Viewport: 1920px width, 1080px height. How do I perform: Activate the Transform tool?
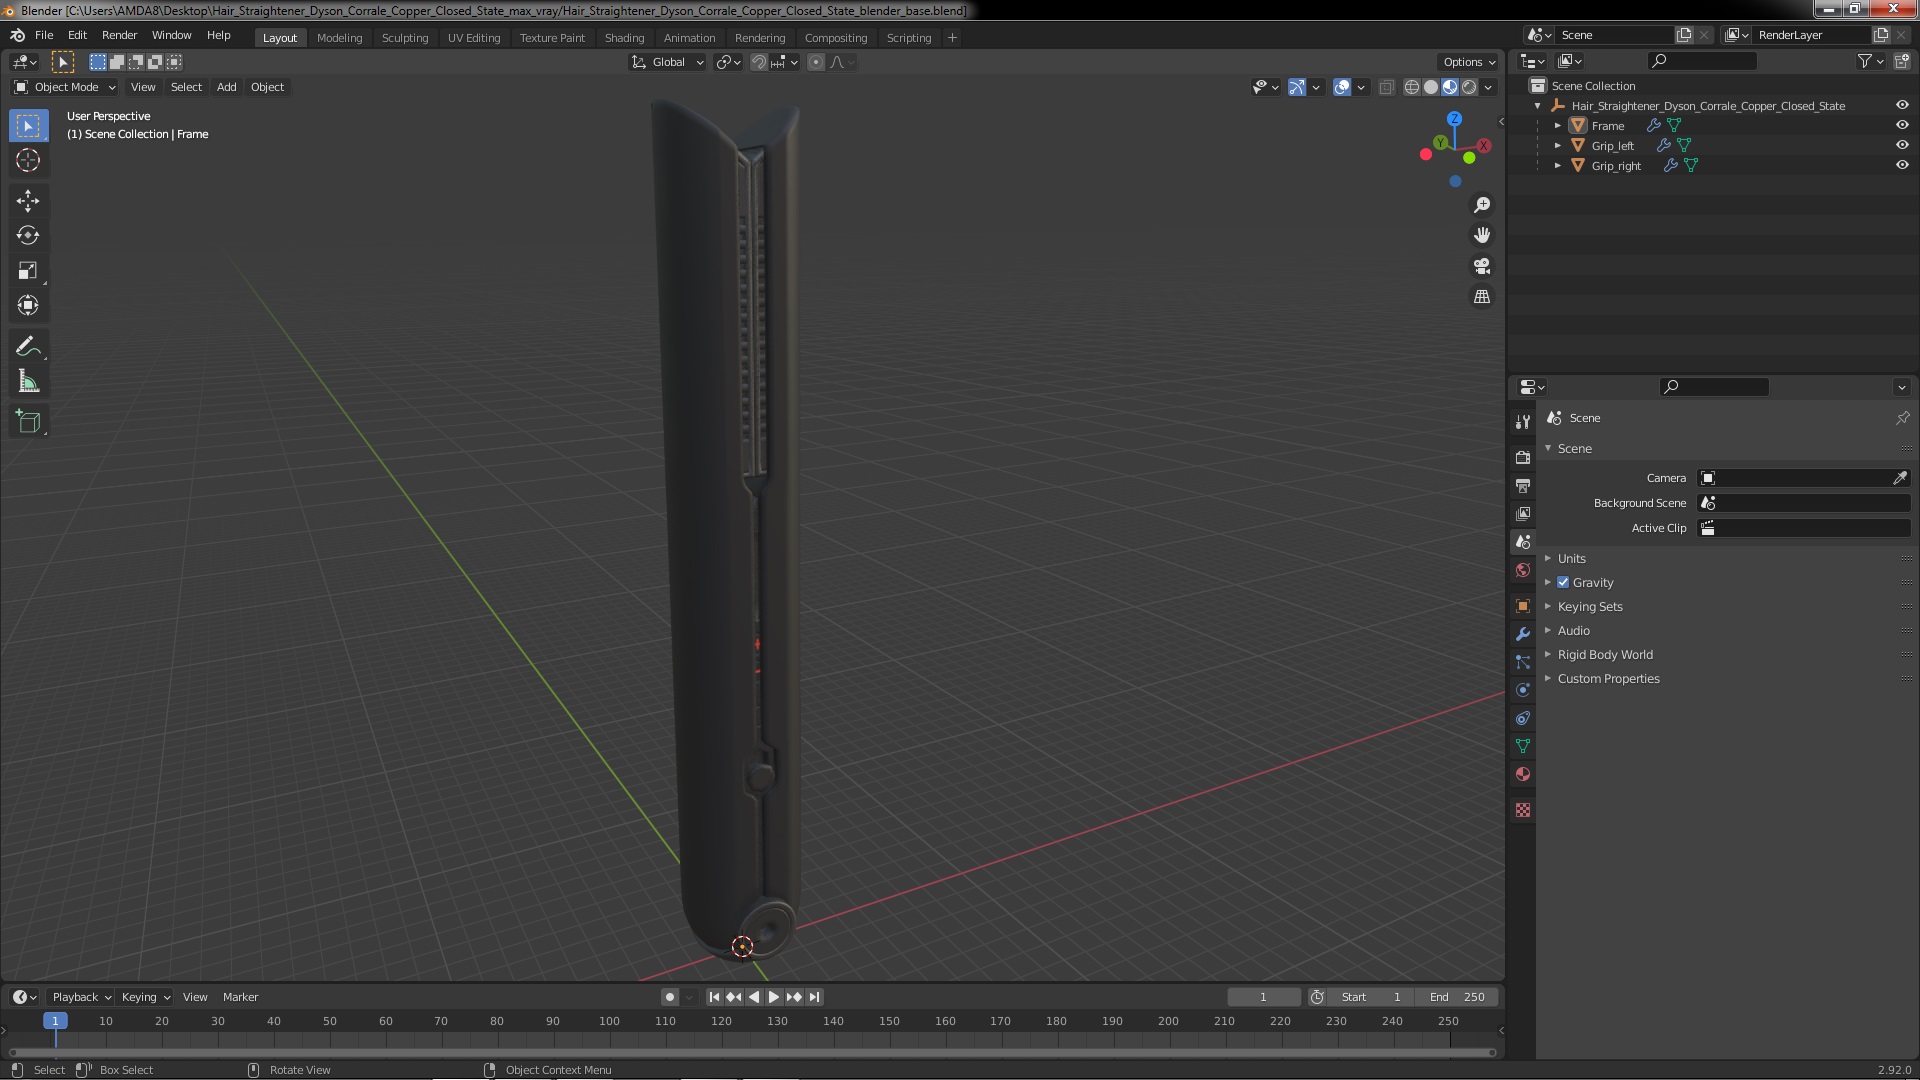28,306
